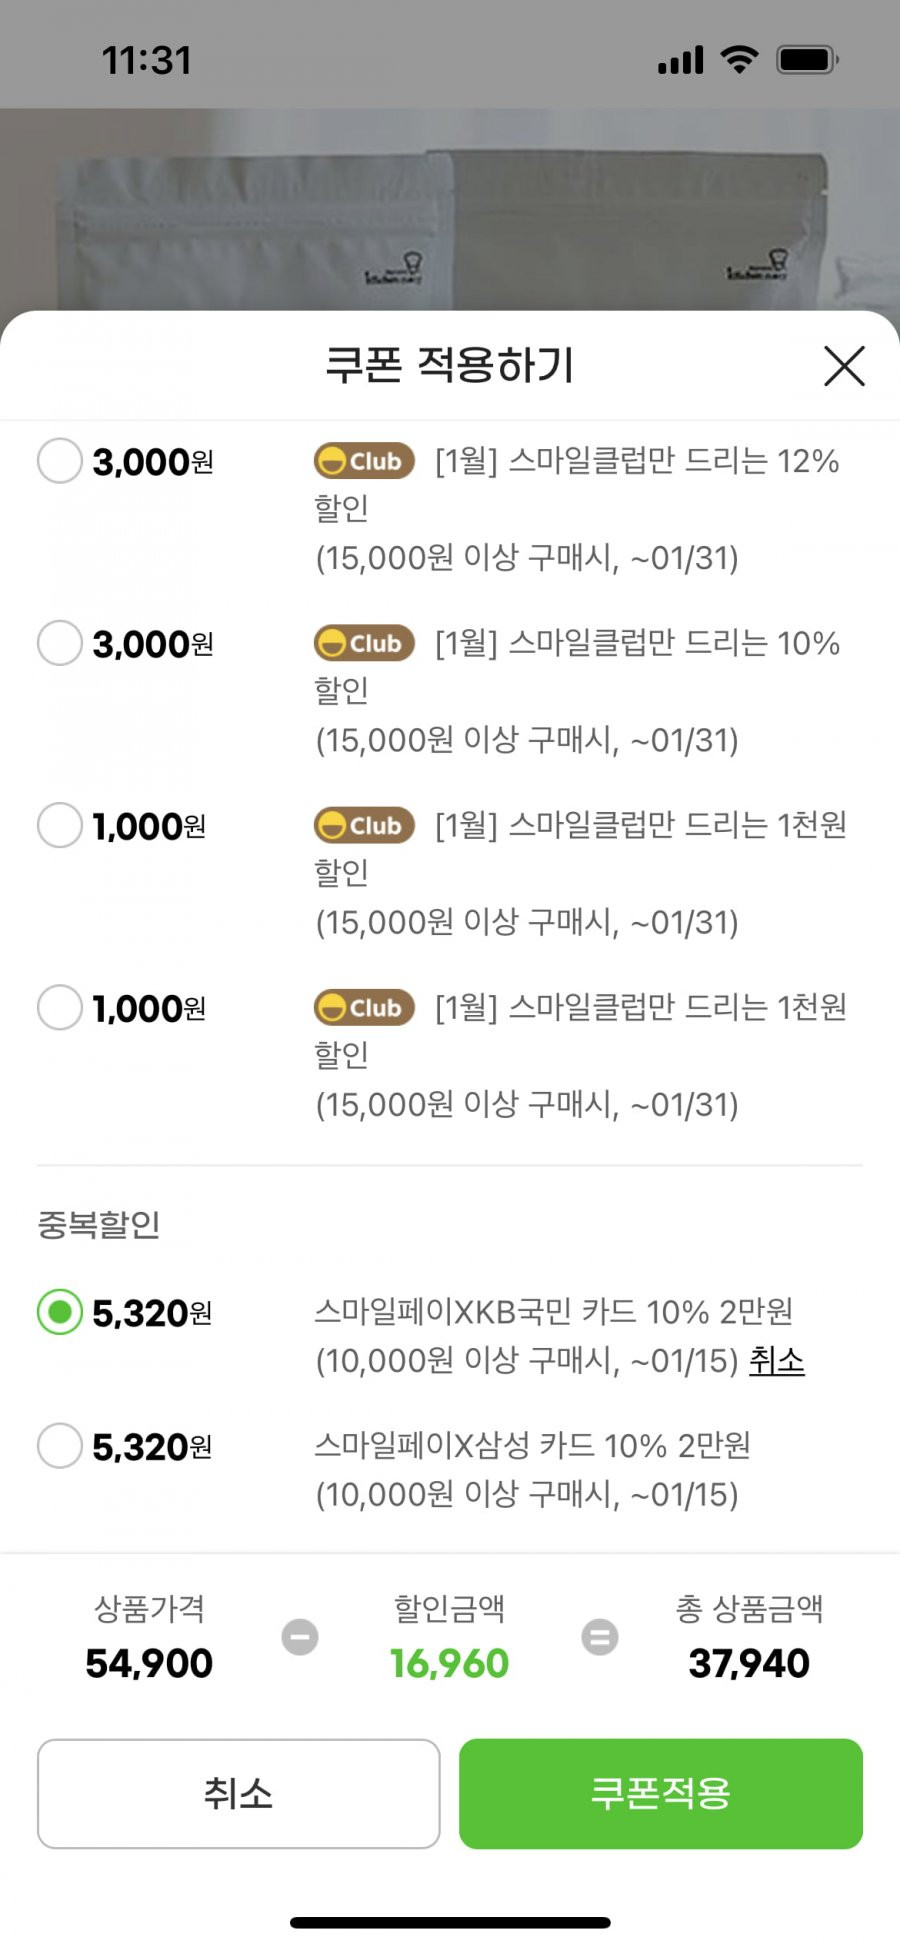
Task: Select the 3,000원 10% 할인 coupon radio
Action: [60, 643]
